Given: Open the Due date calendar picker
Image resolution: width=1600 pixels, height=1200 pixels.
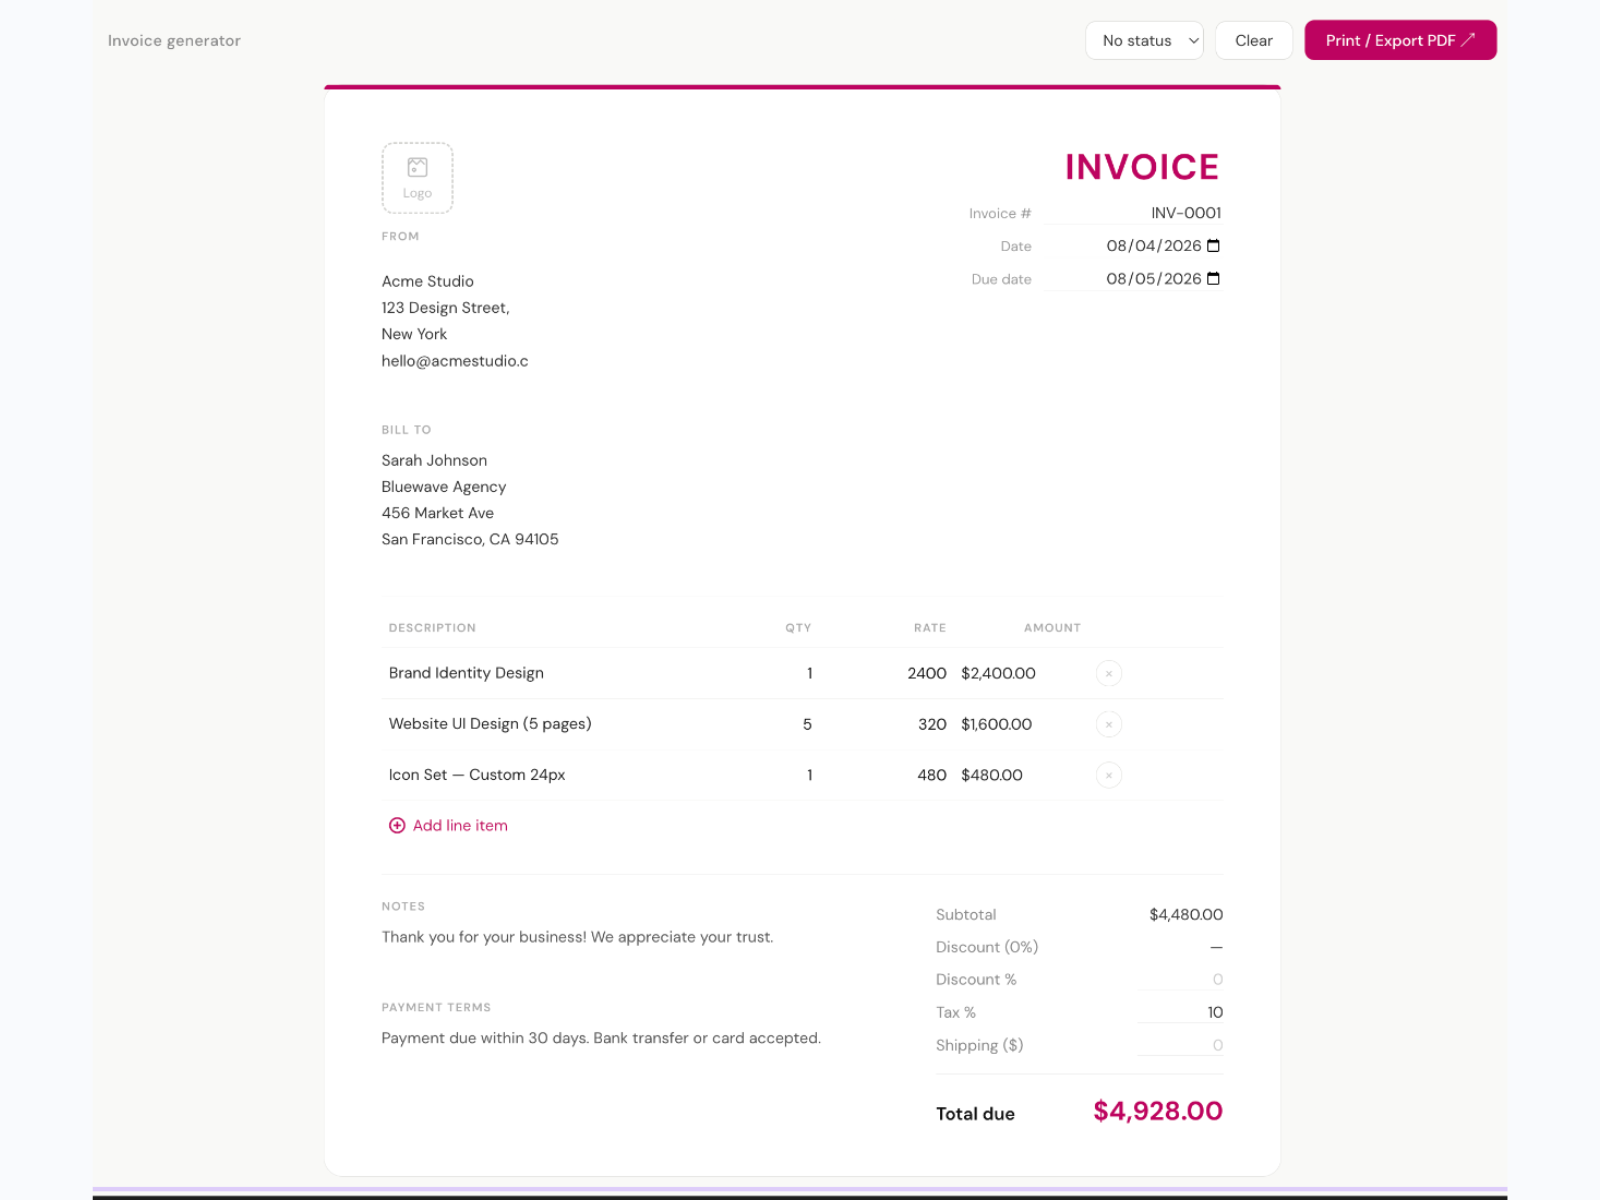Looking at the screenshot, I should coord(1213,279).
